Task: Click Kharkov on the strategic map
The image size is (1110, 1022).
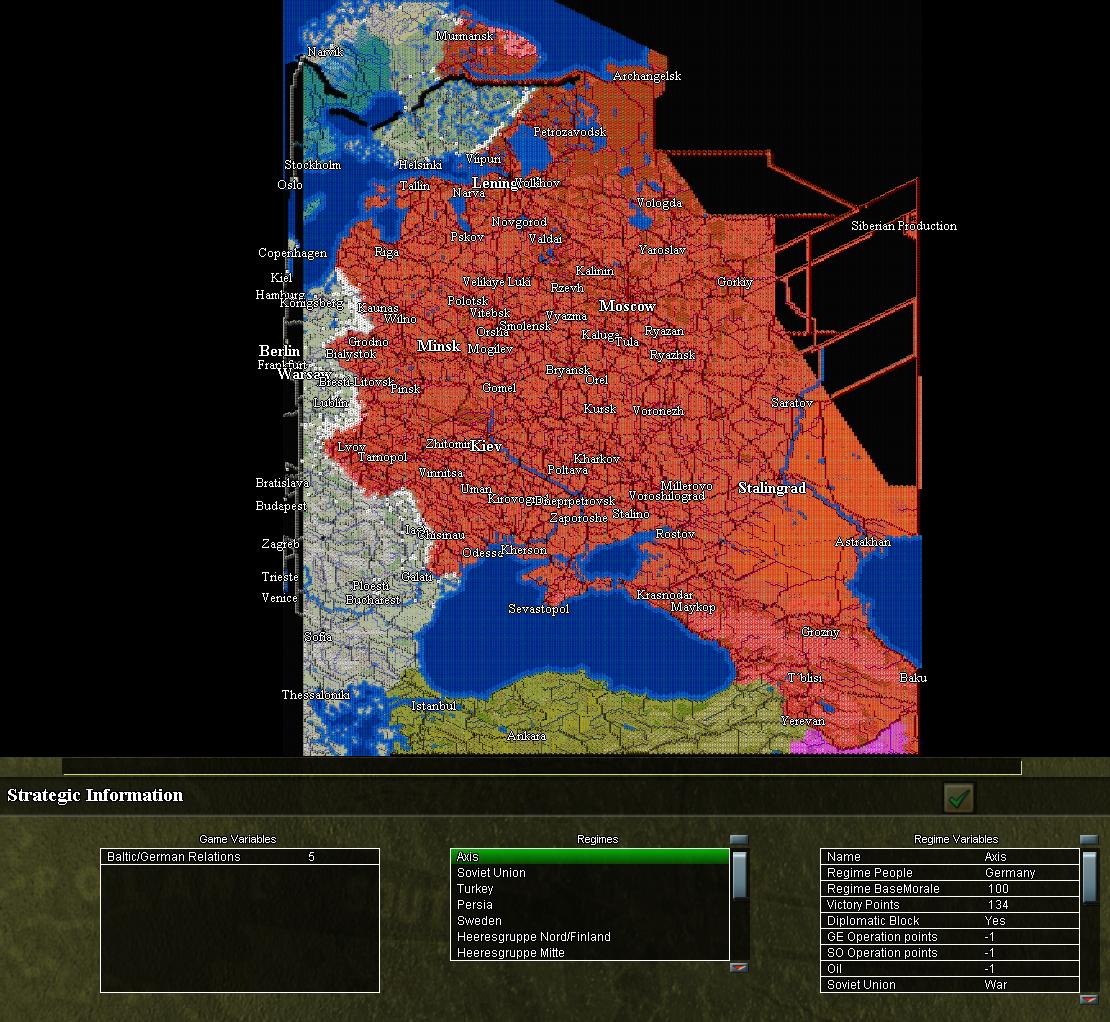Action: click(x=596, y=459)
